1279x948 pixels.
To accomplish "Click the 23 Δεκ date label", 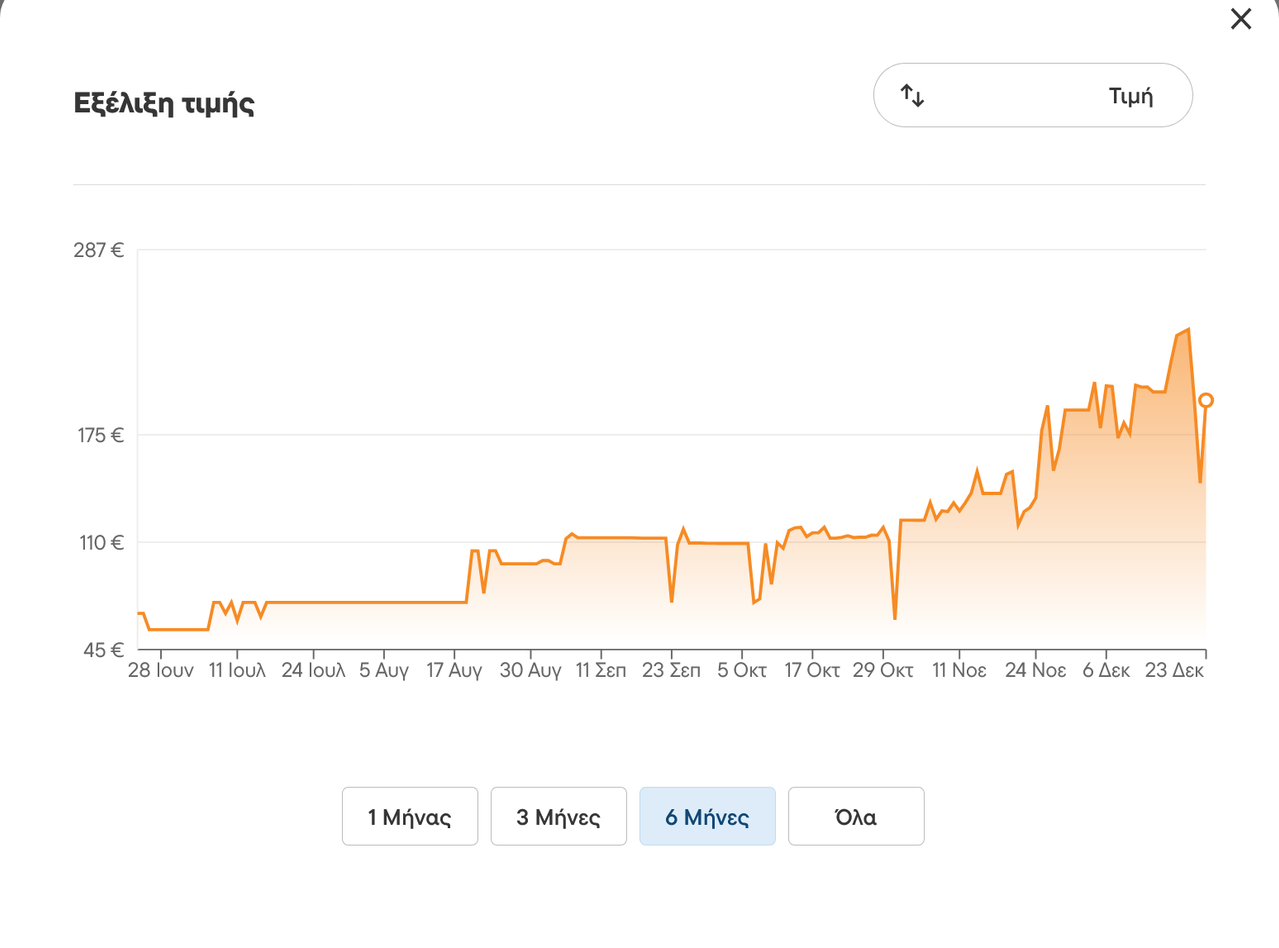I will point(1174,671).
